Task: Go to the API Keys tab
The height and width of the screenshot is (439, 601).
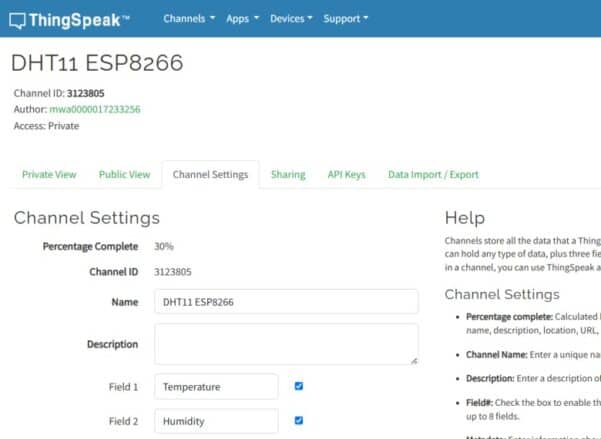Action: tap(346, 174)
